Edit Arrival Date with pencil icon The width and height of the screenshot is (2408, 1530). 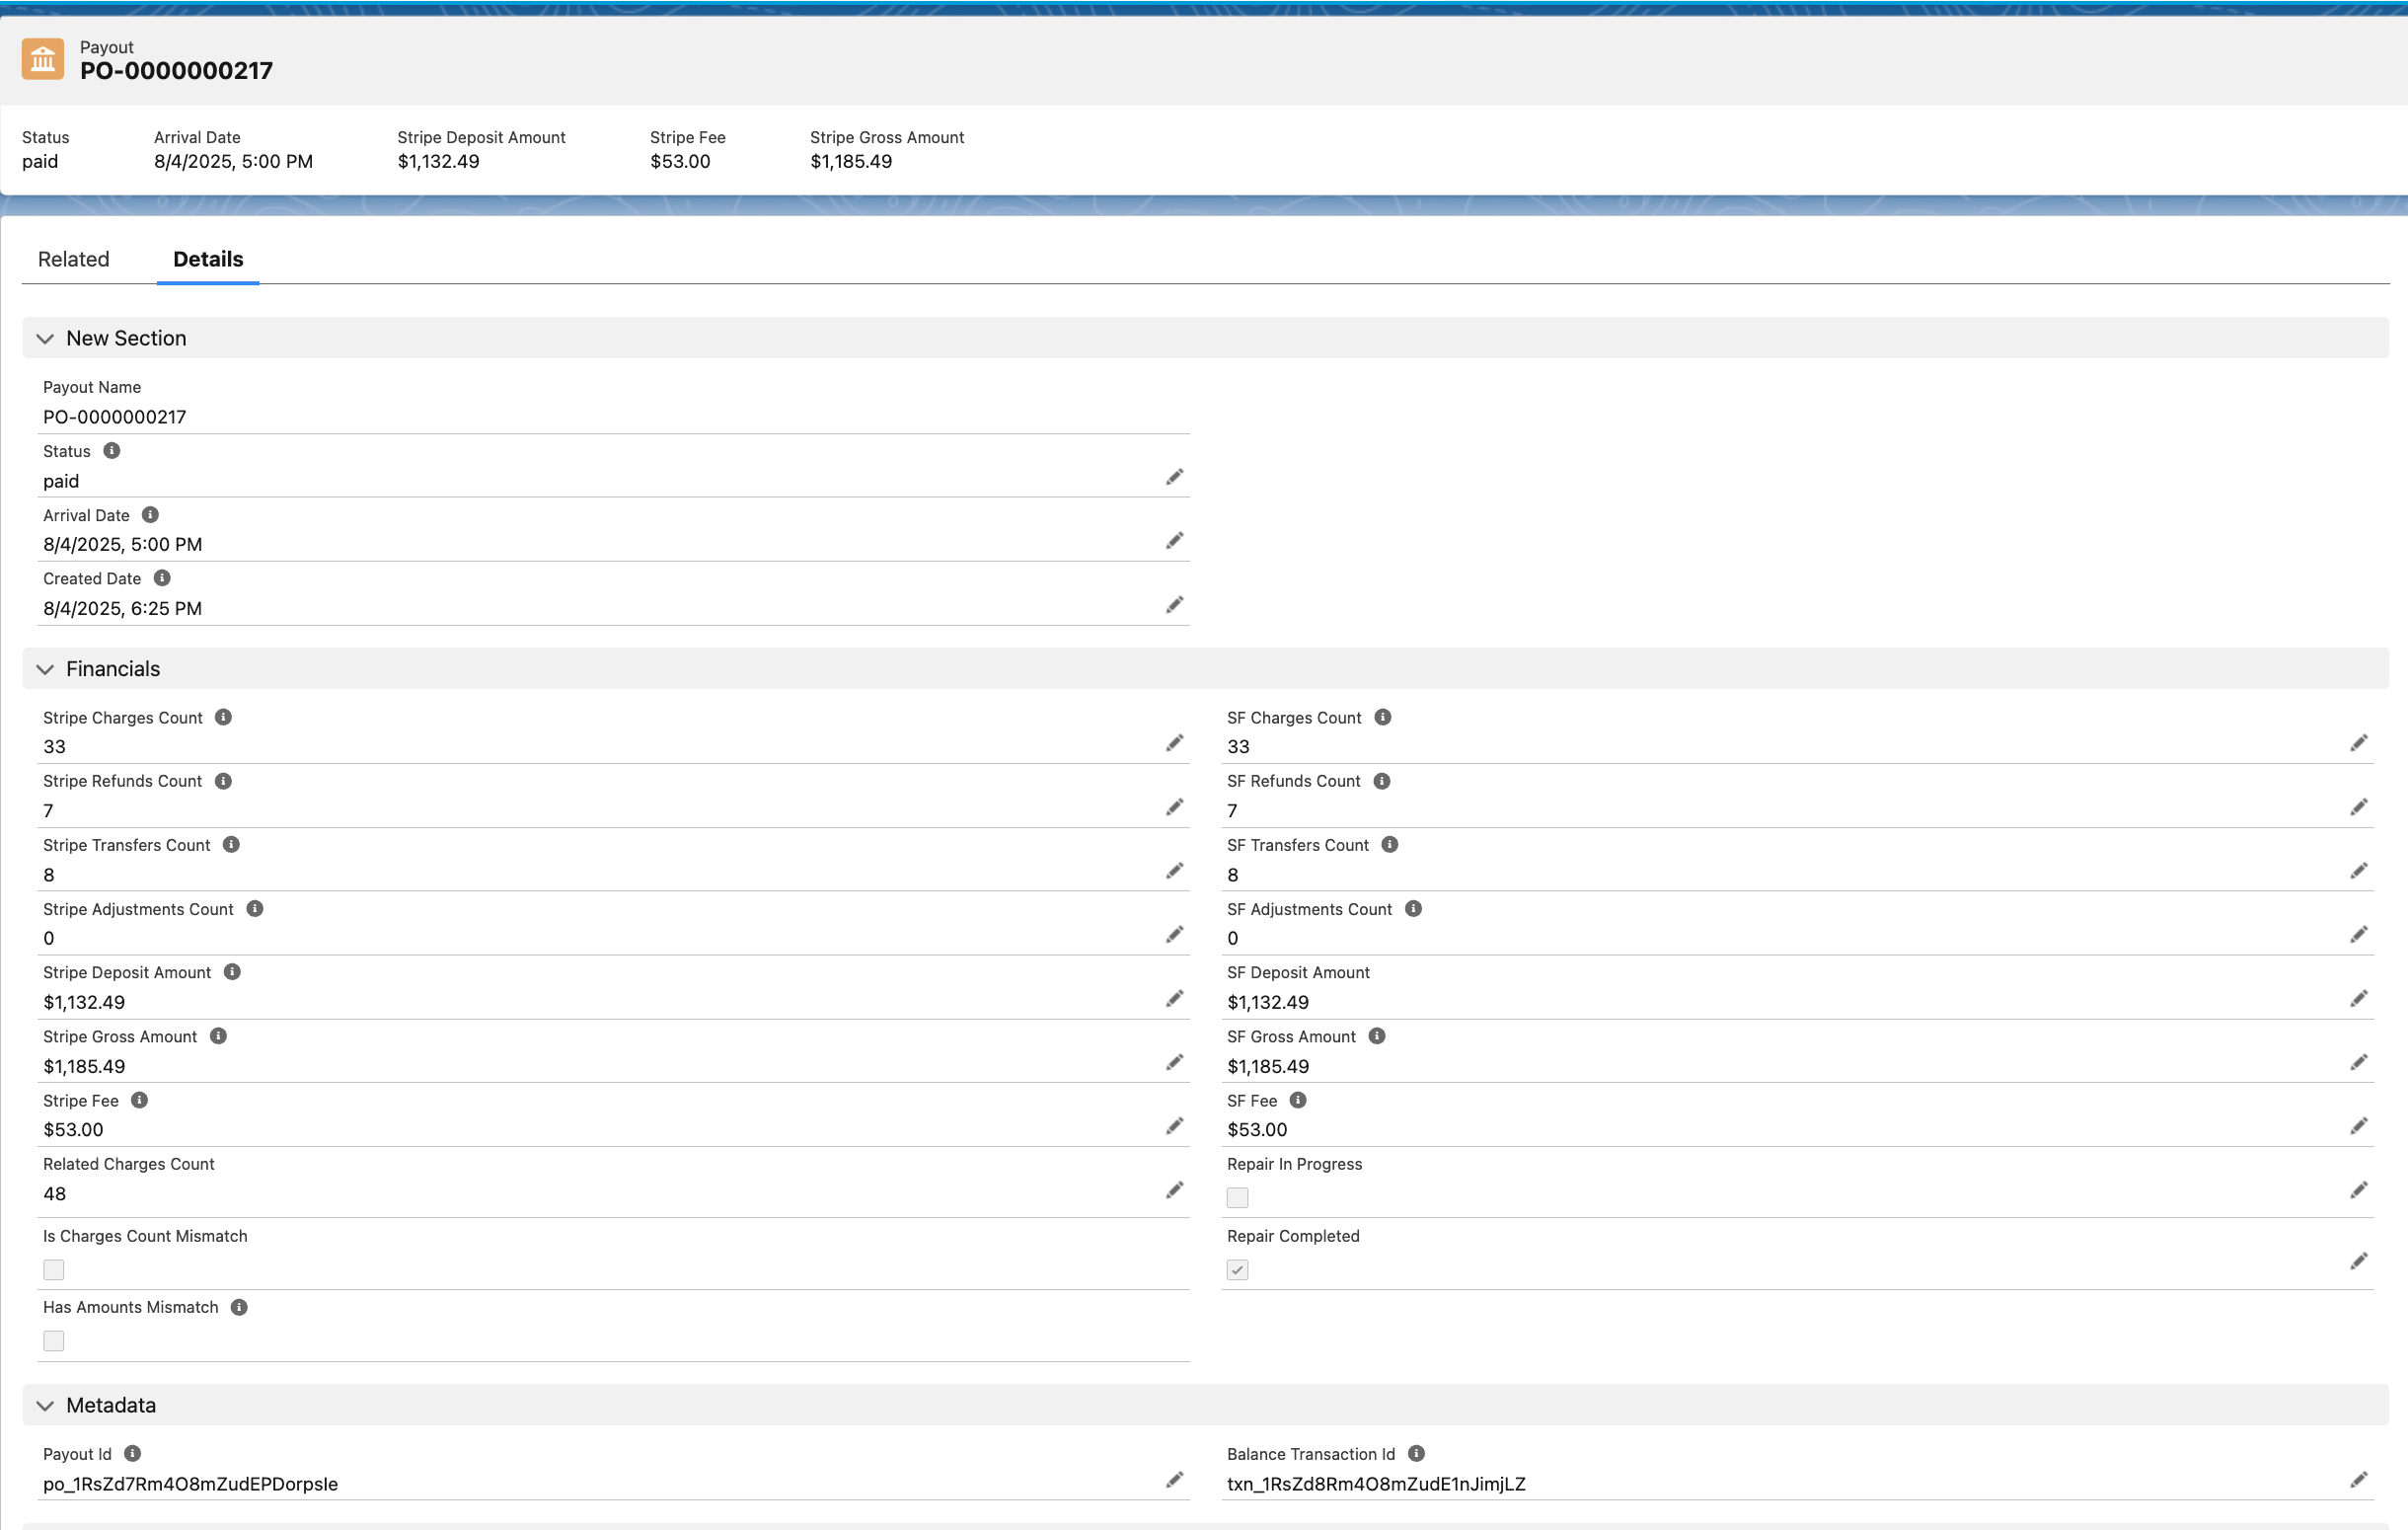pos(1174,541)
